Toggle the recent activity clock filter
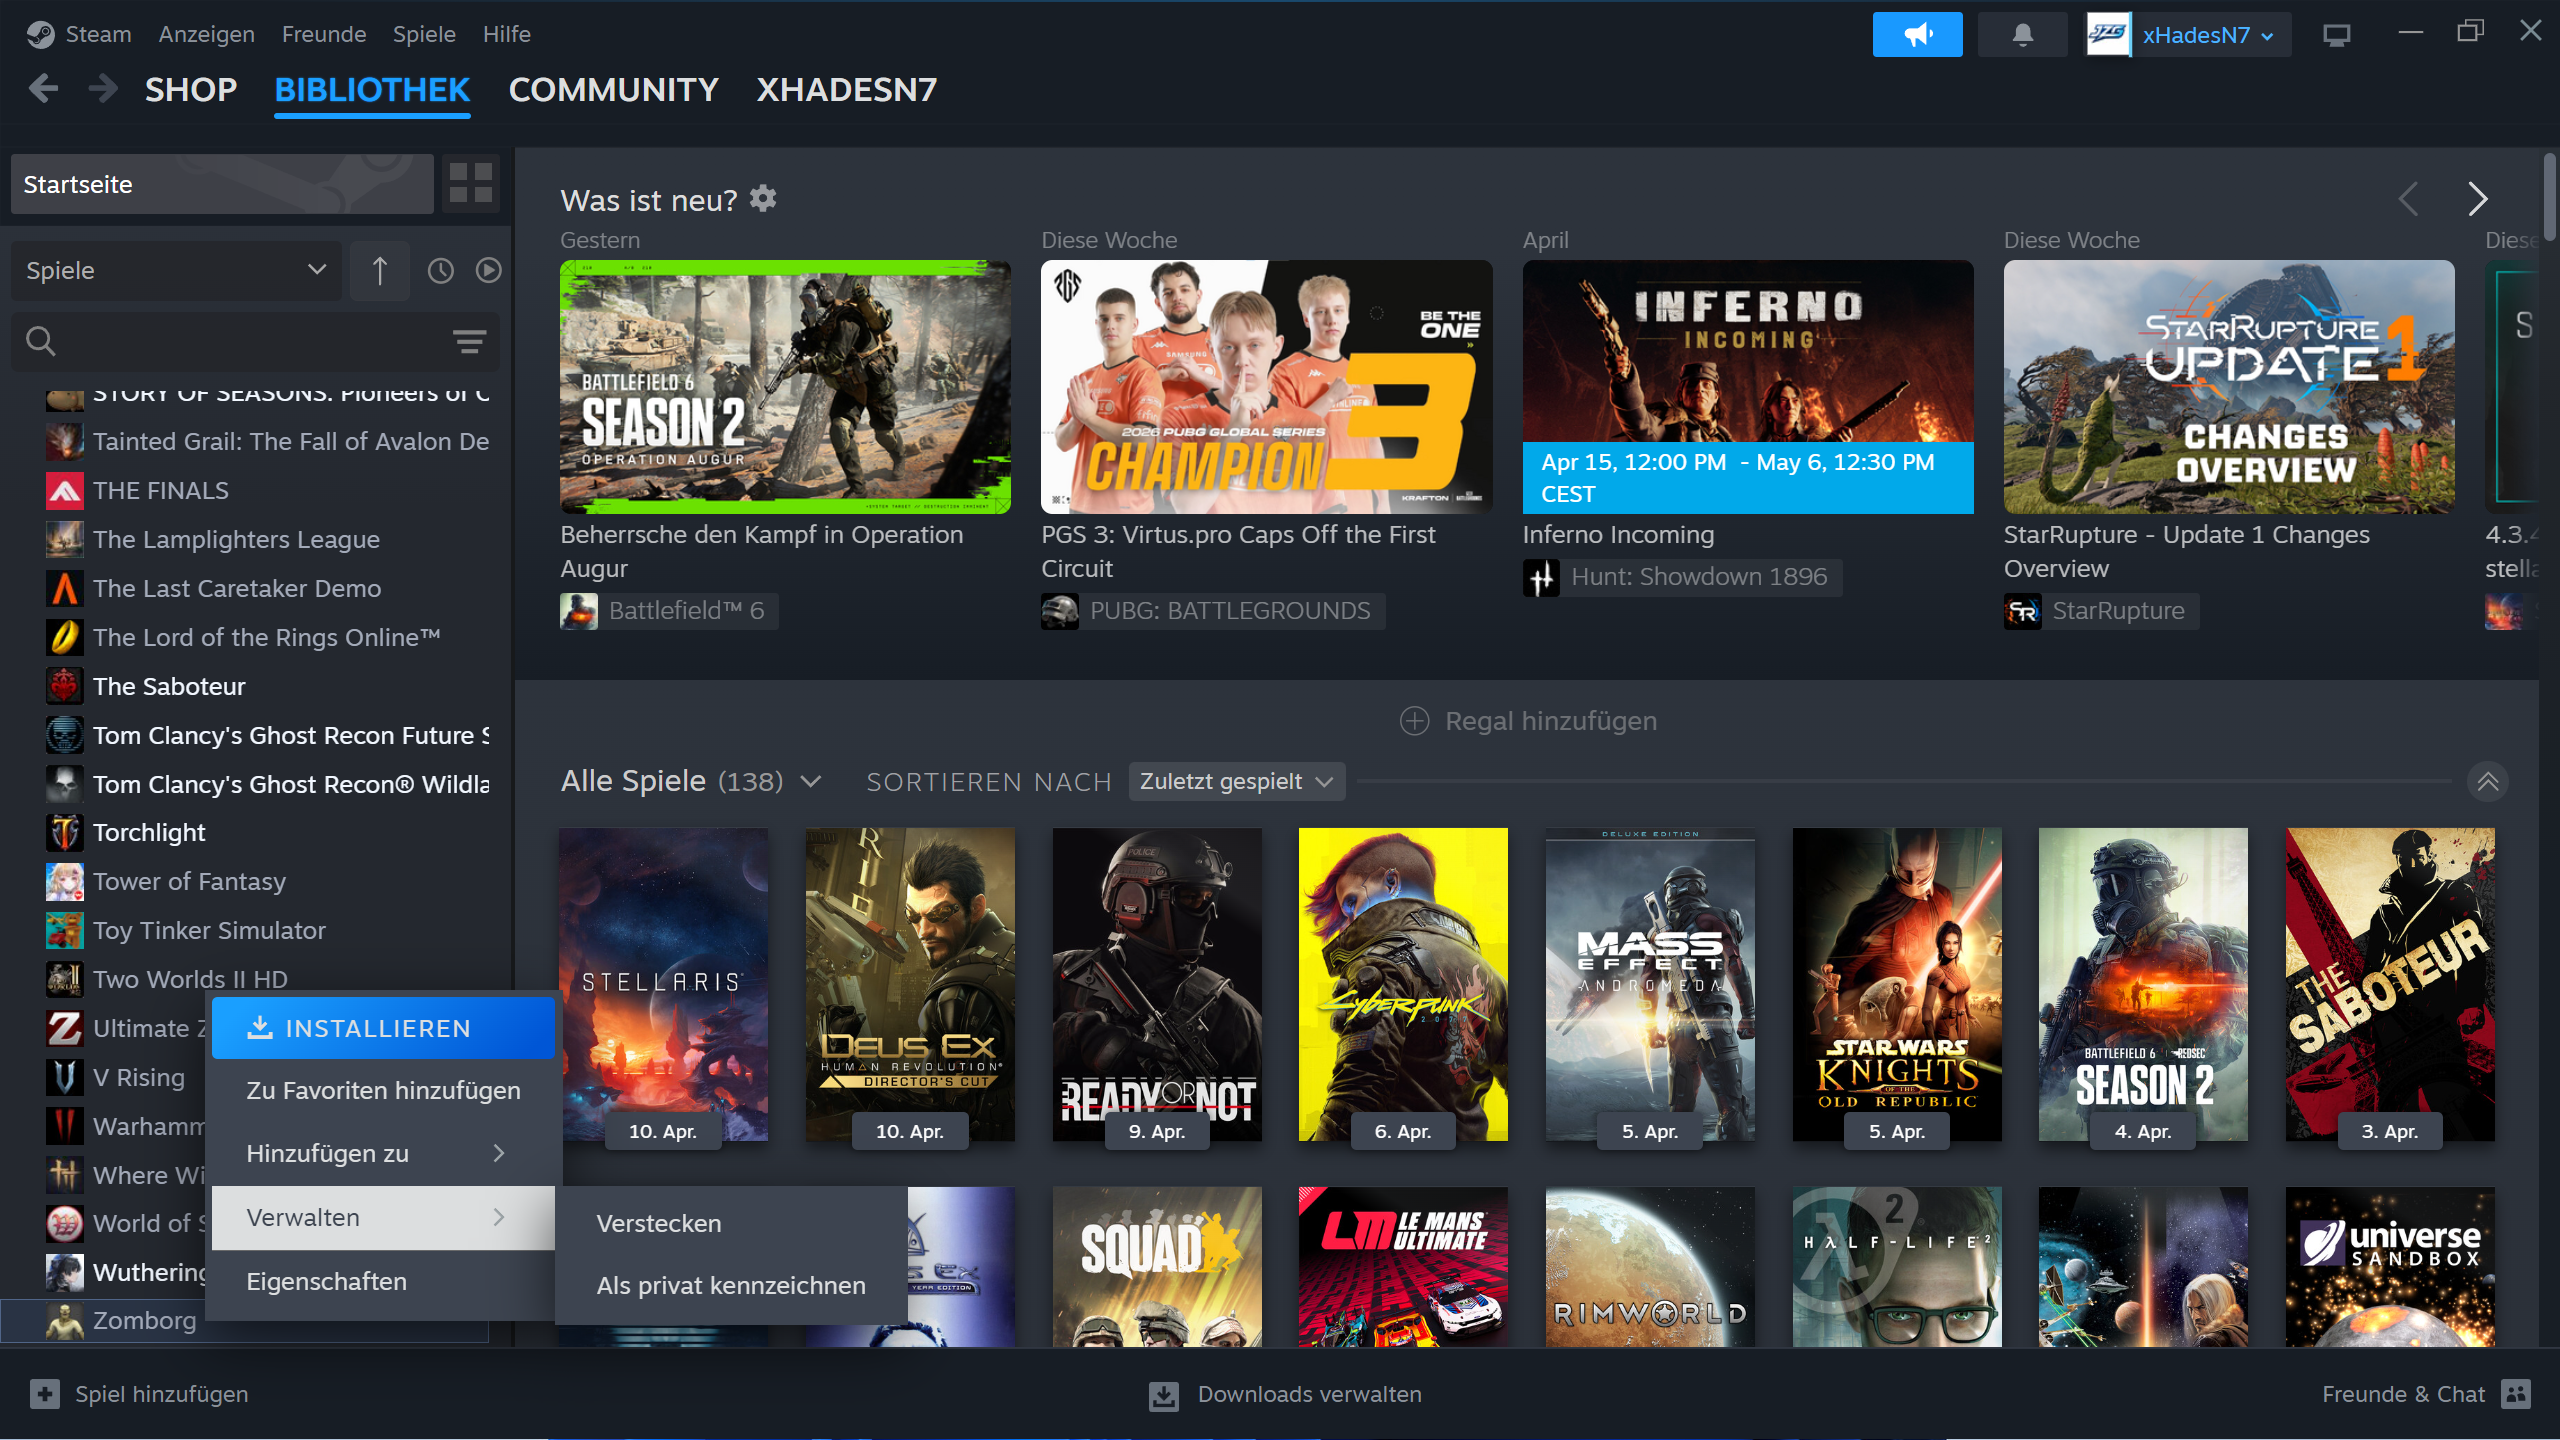The height and width of the screenshot is (1440, 2560). 440,270
